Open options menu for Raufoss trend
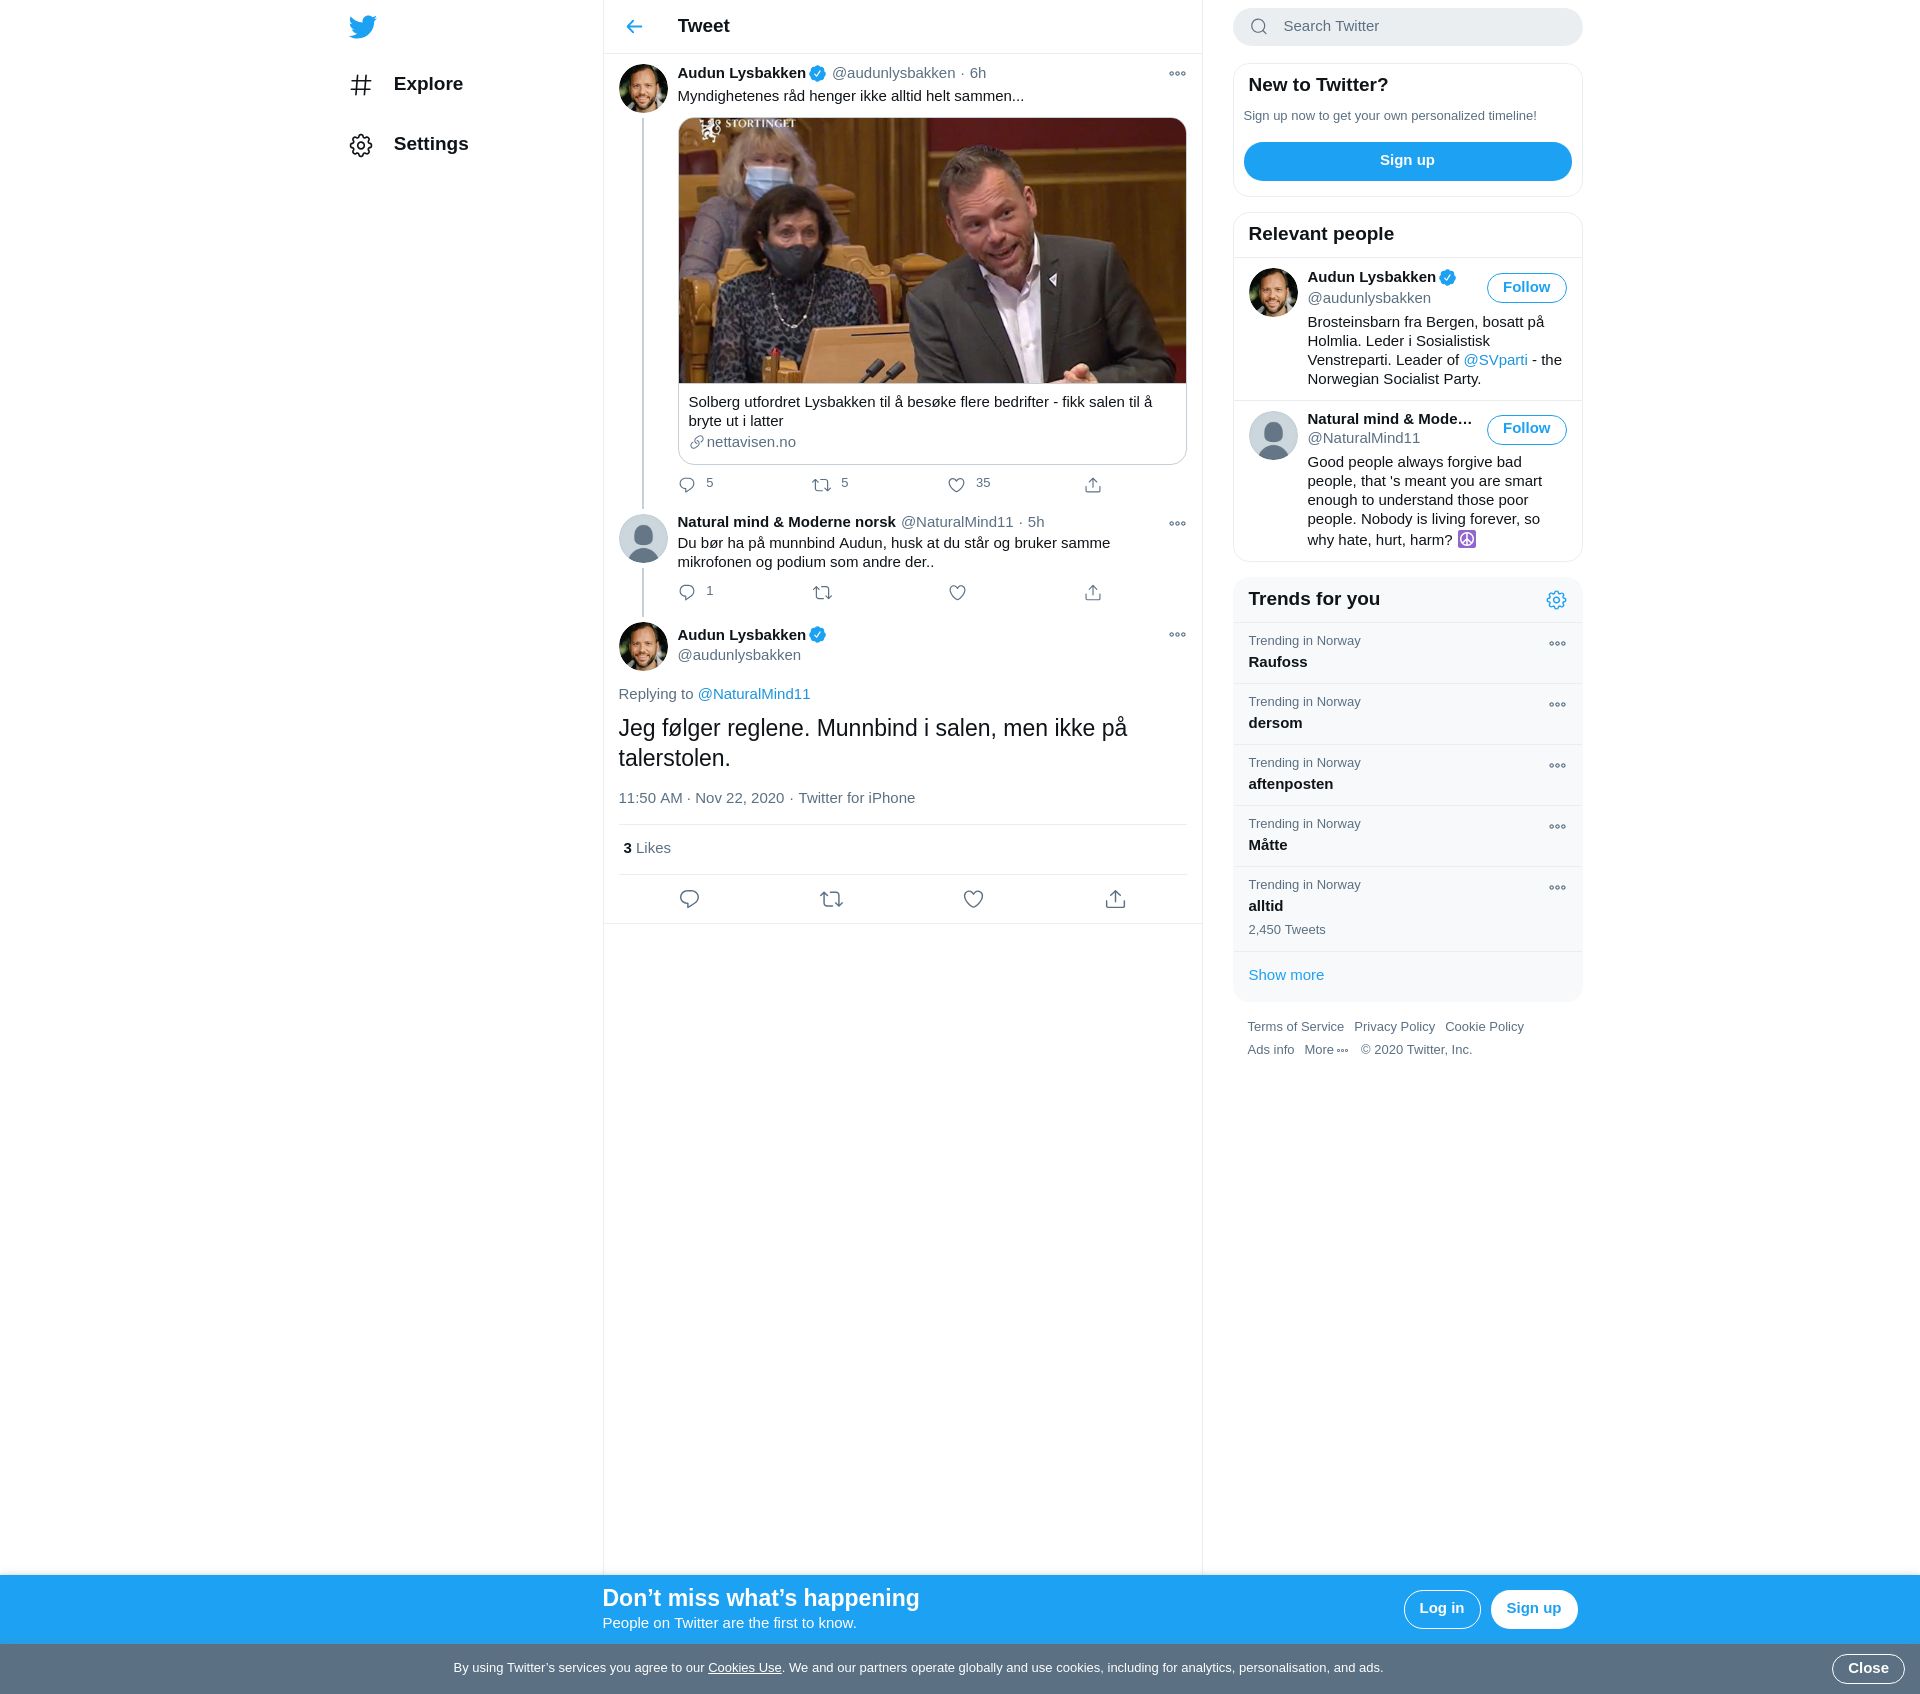This screenshot has width=1920, height=1694. (1557, 644)
